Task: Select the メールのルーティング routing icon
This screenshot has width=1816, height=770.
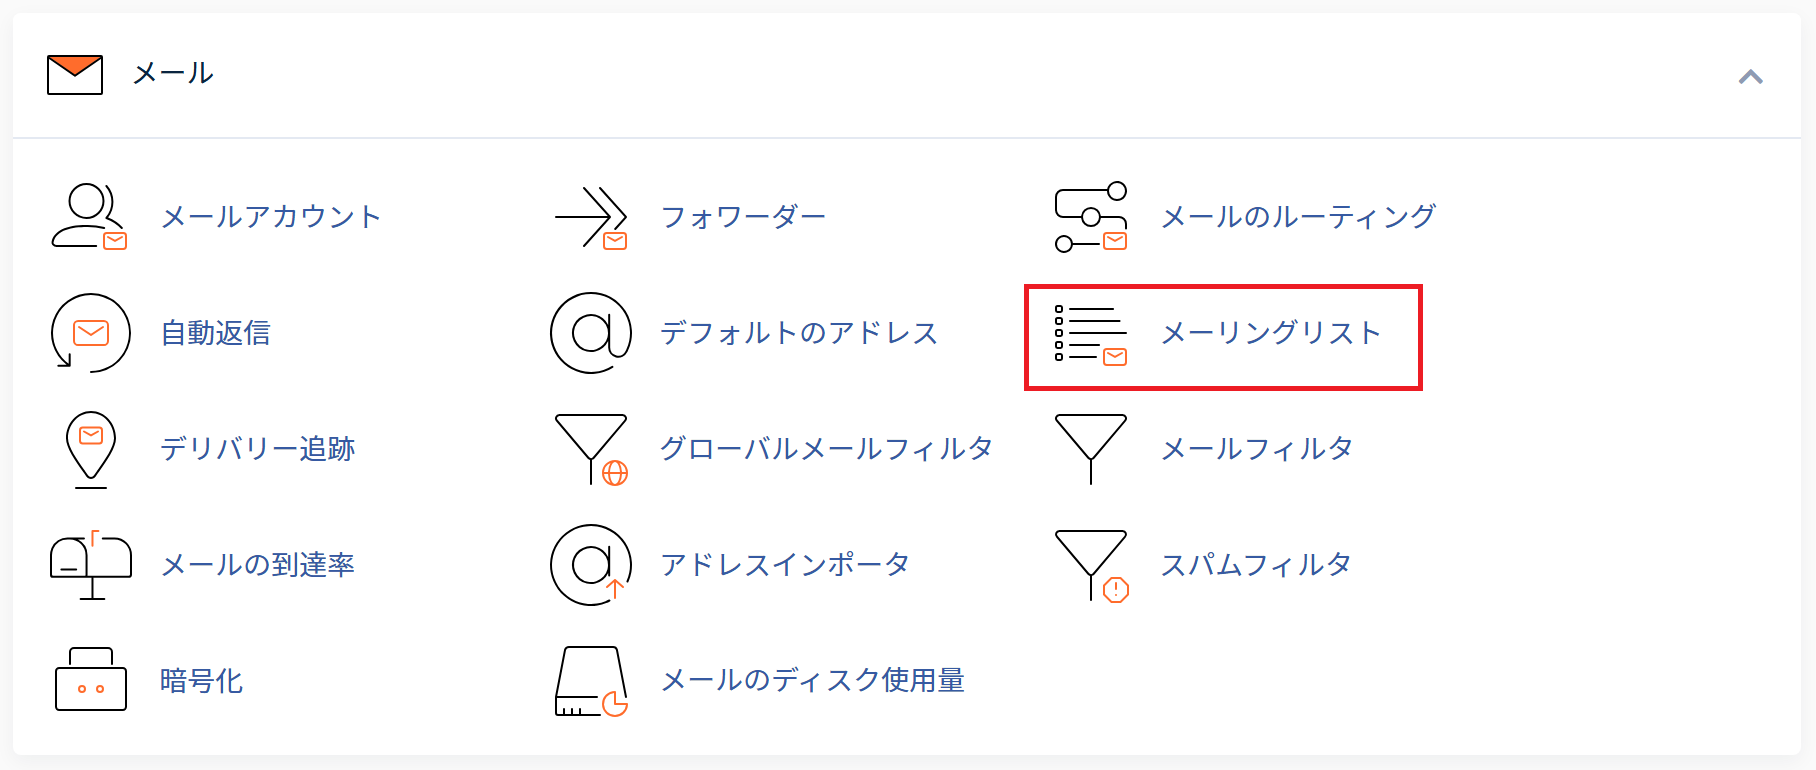Action: [x=1091, y=217]
